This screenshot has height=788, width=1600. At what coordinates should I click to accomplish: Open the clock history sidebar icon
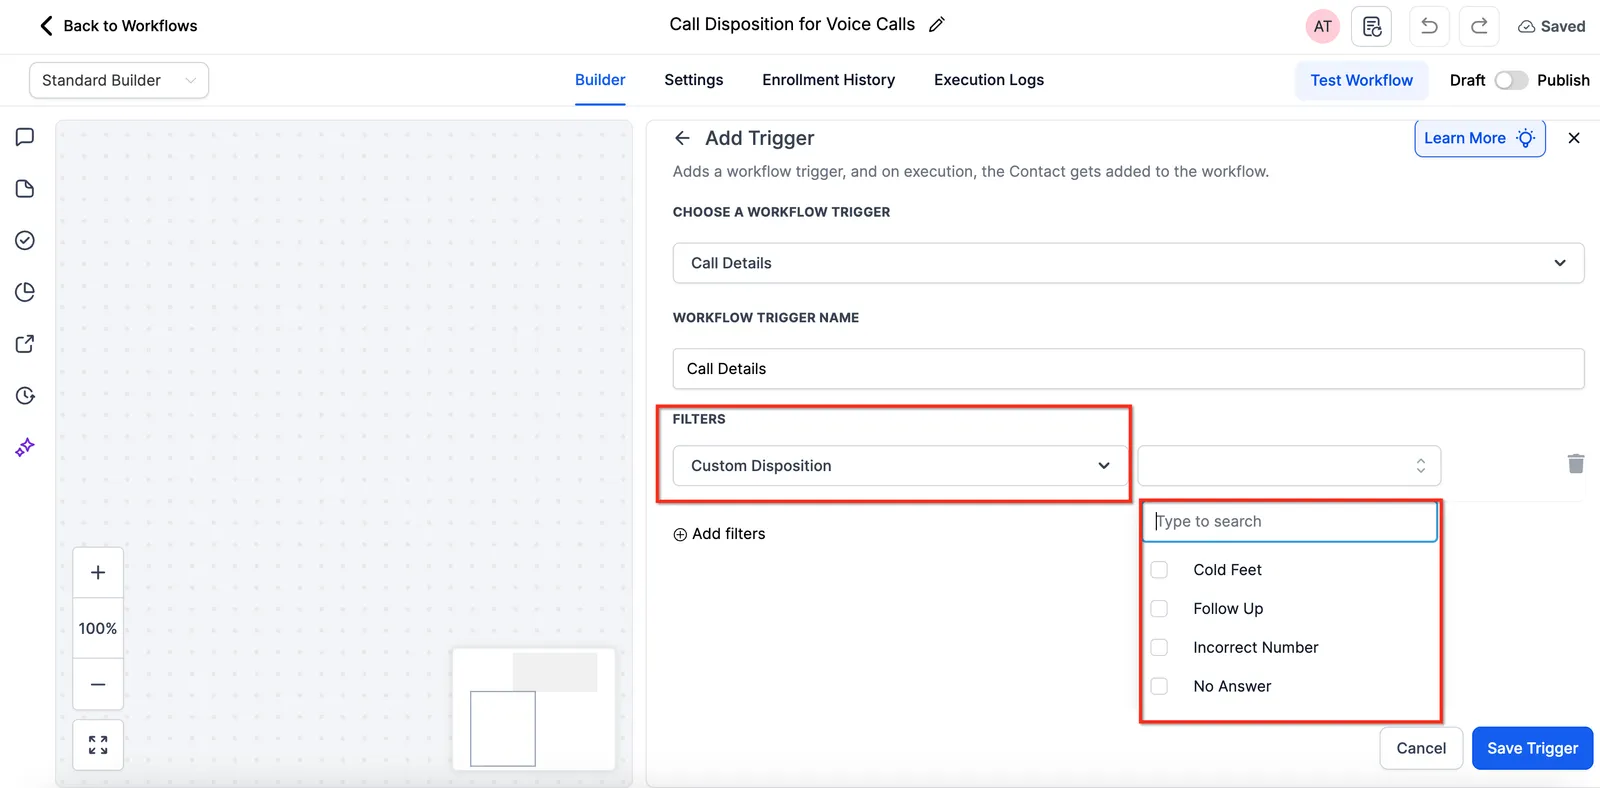coord(25,396)
